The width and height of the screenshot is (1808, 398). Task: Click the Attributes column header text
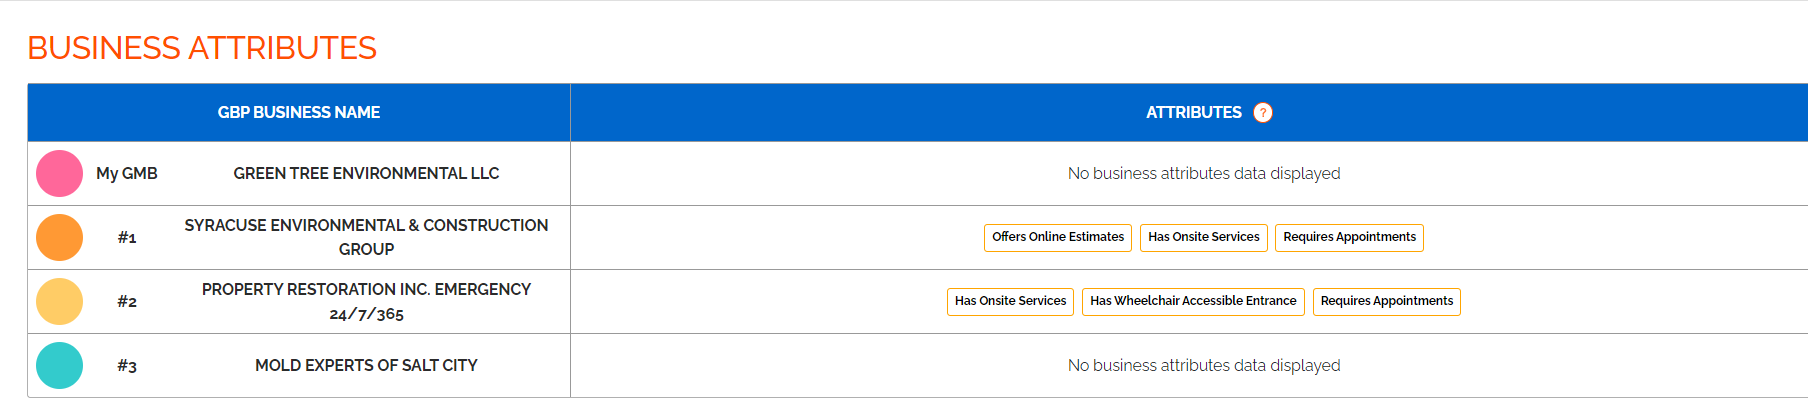[1194, 113]
